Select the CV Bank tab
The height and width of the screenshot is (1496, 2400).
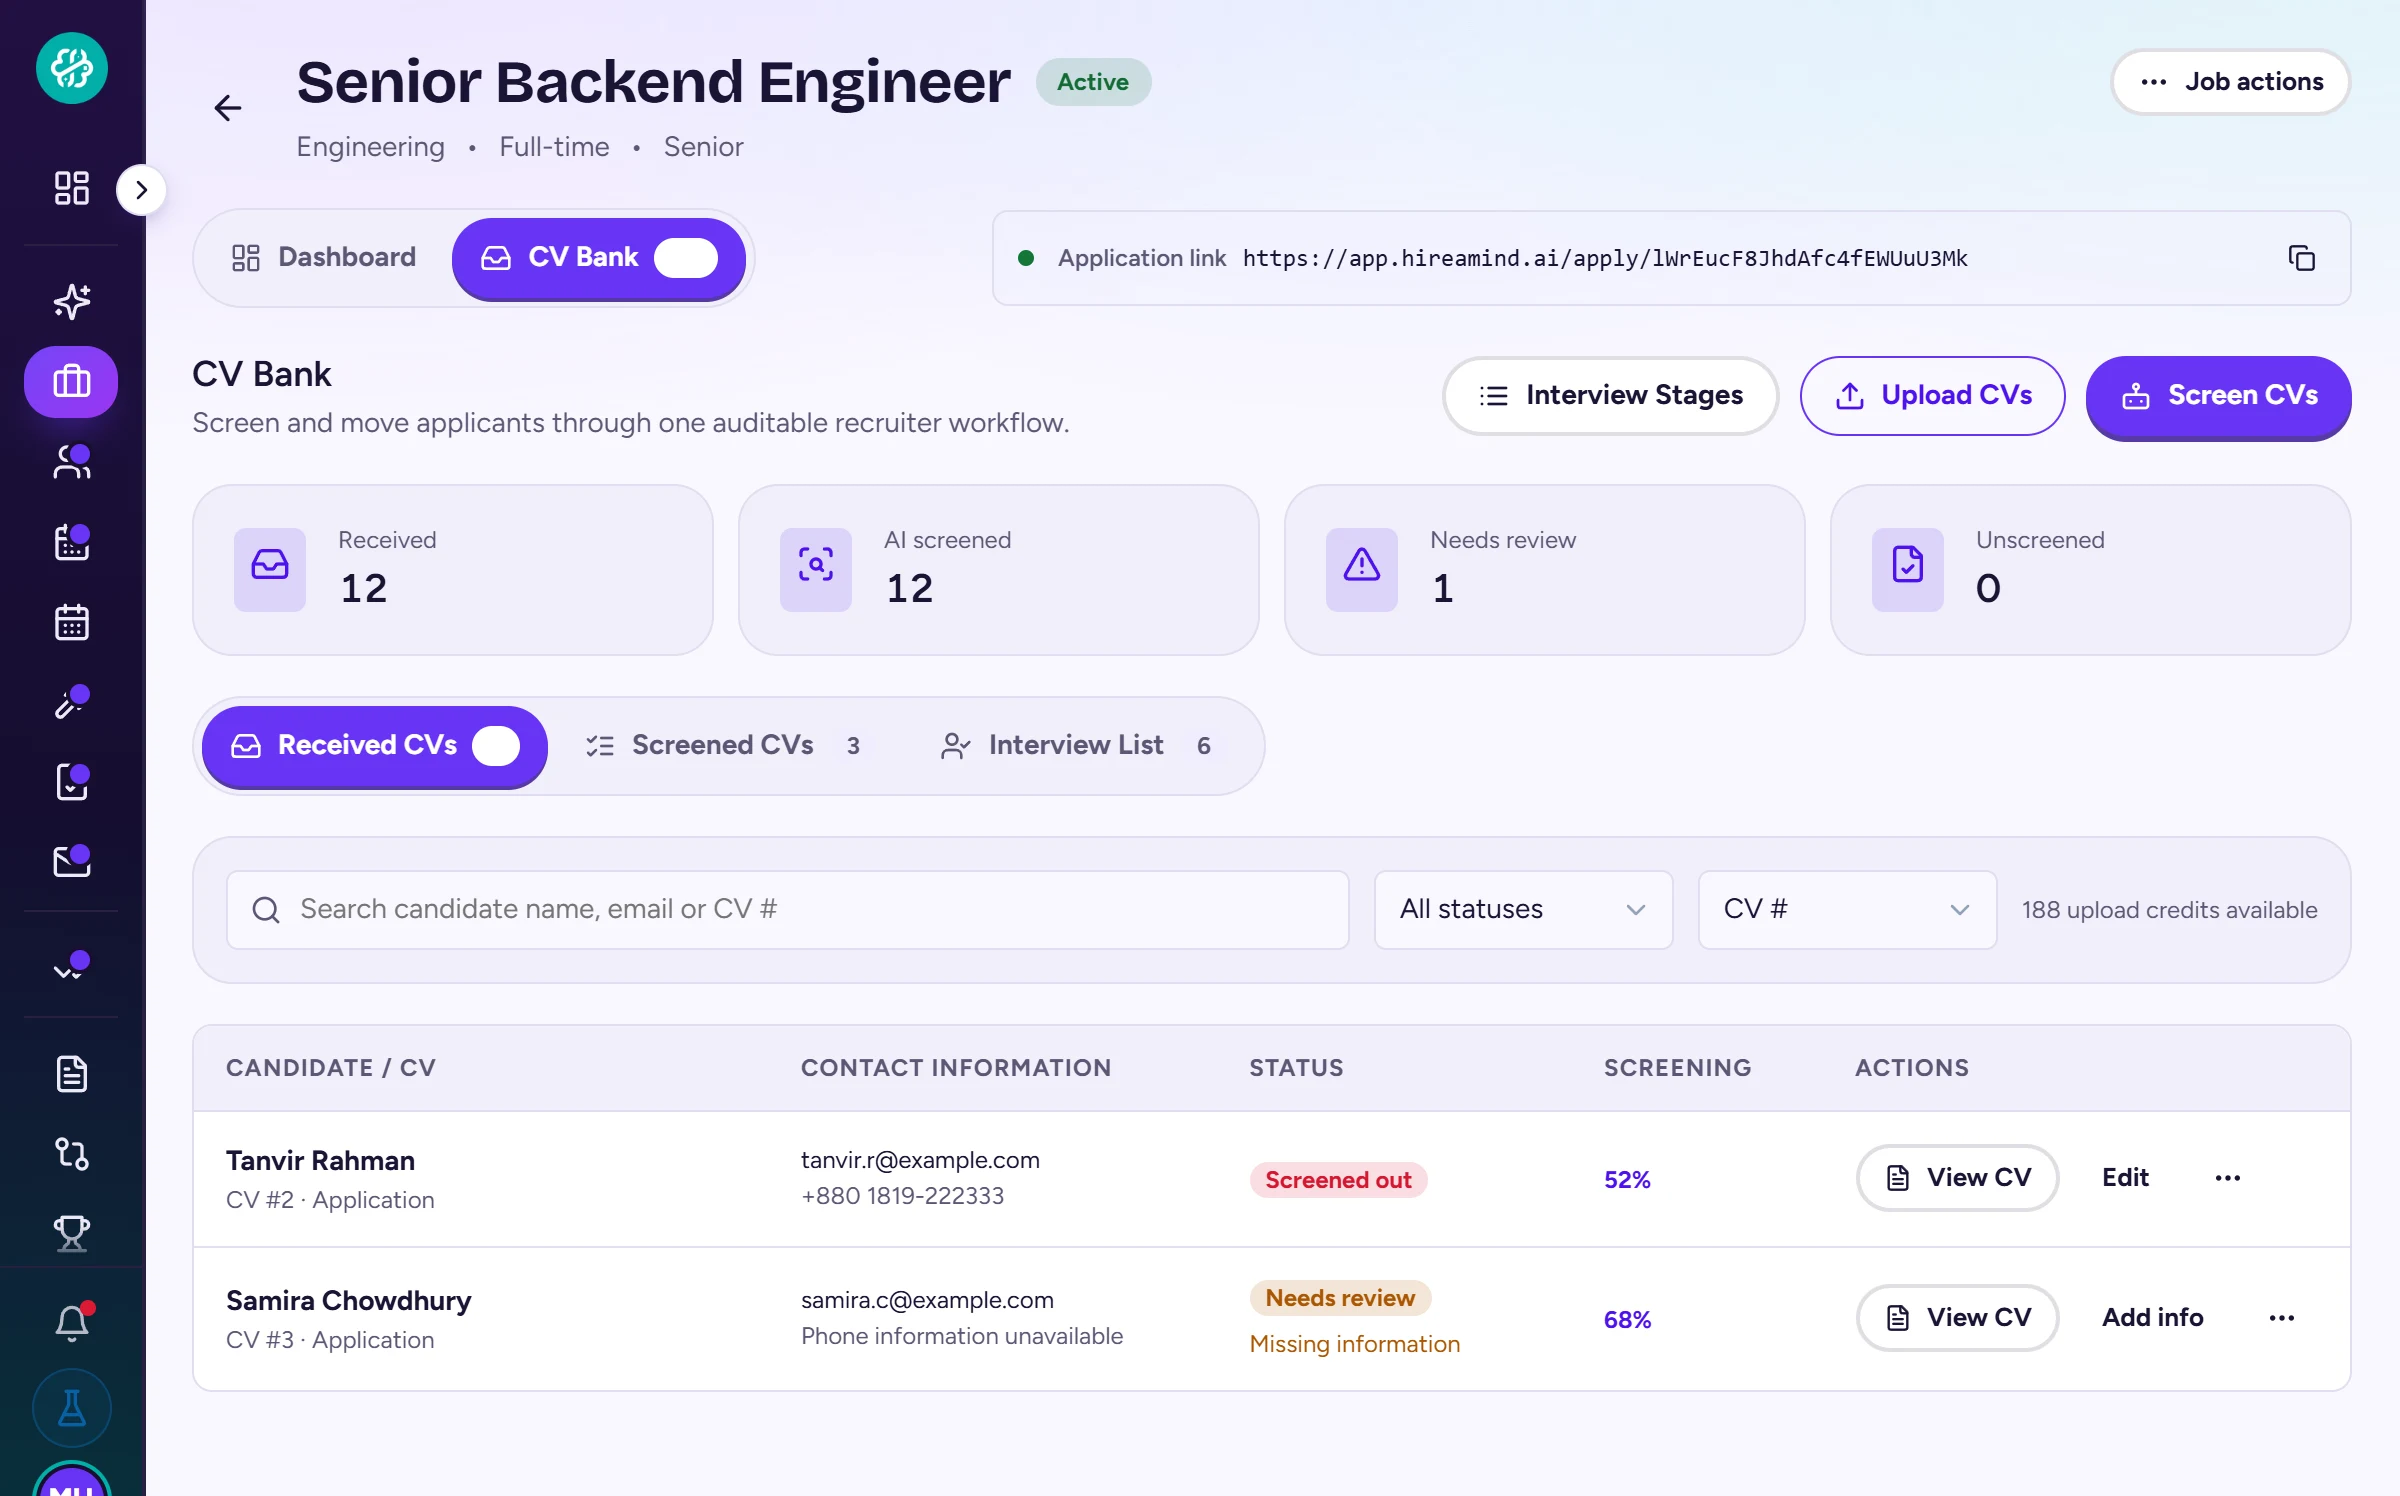(598, 258)
